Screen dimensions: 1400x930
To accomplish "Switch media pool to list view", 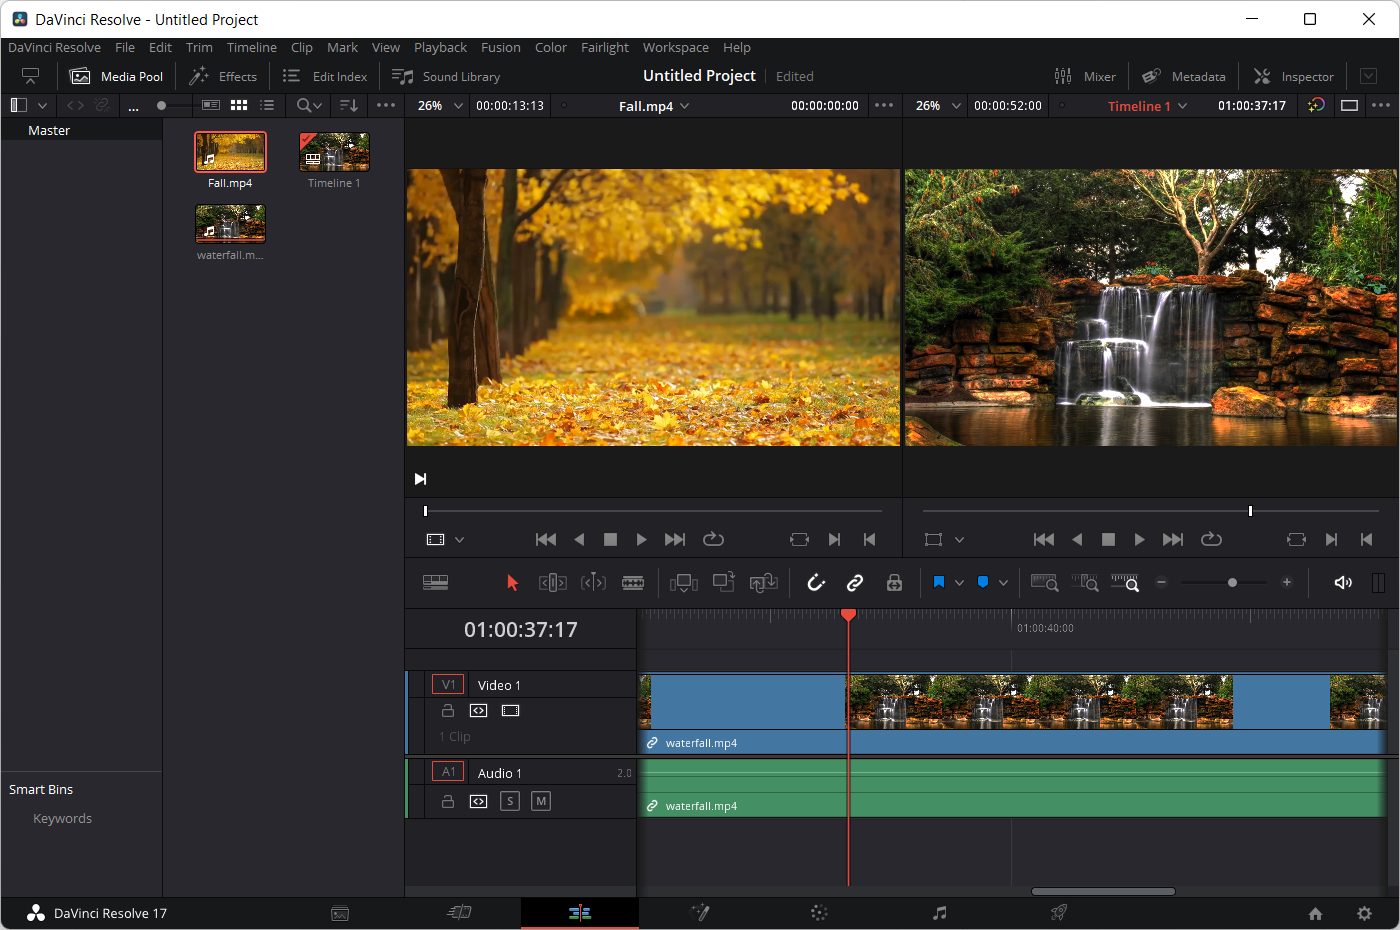I will pos(267,105).
